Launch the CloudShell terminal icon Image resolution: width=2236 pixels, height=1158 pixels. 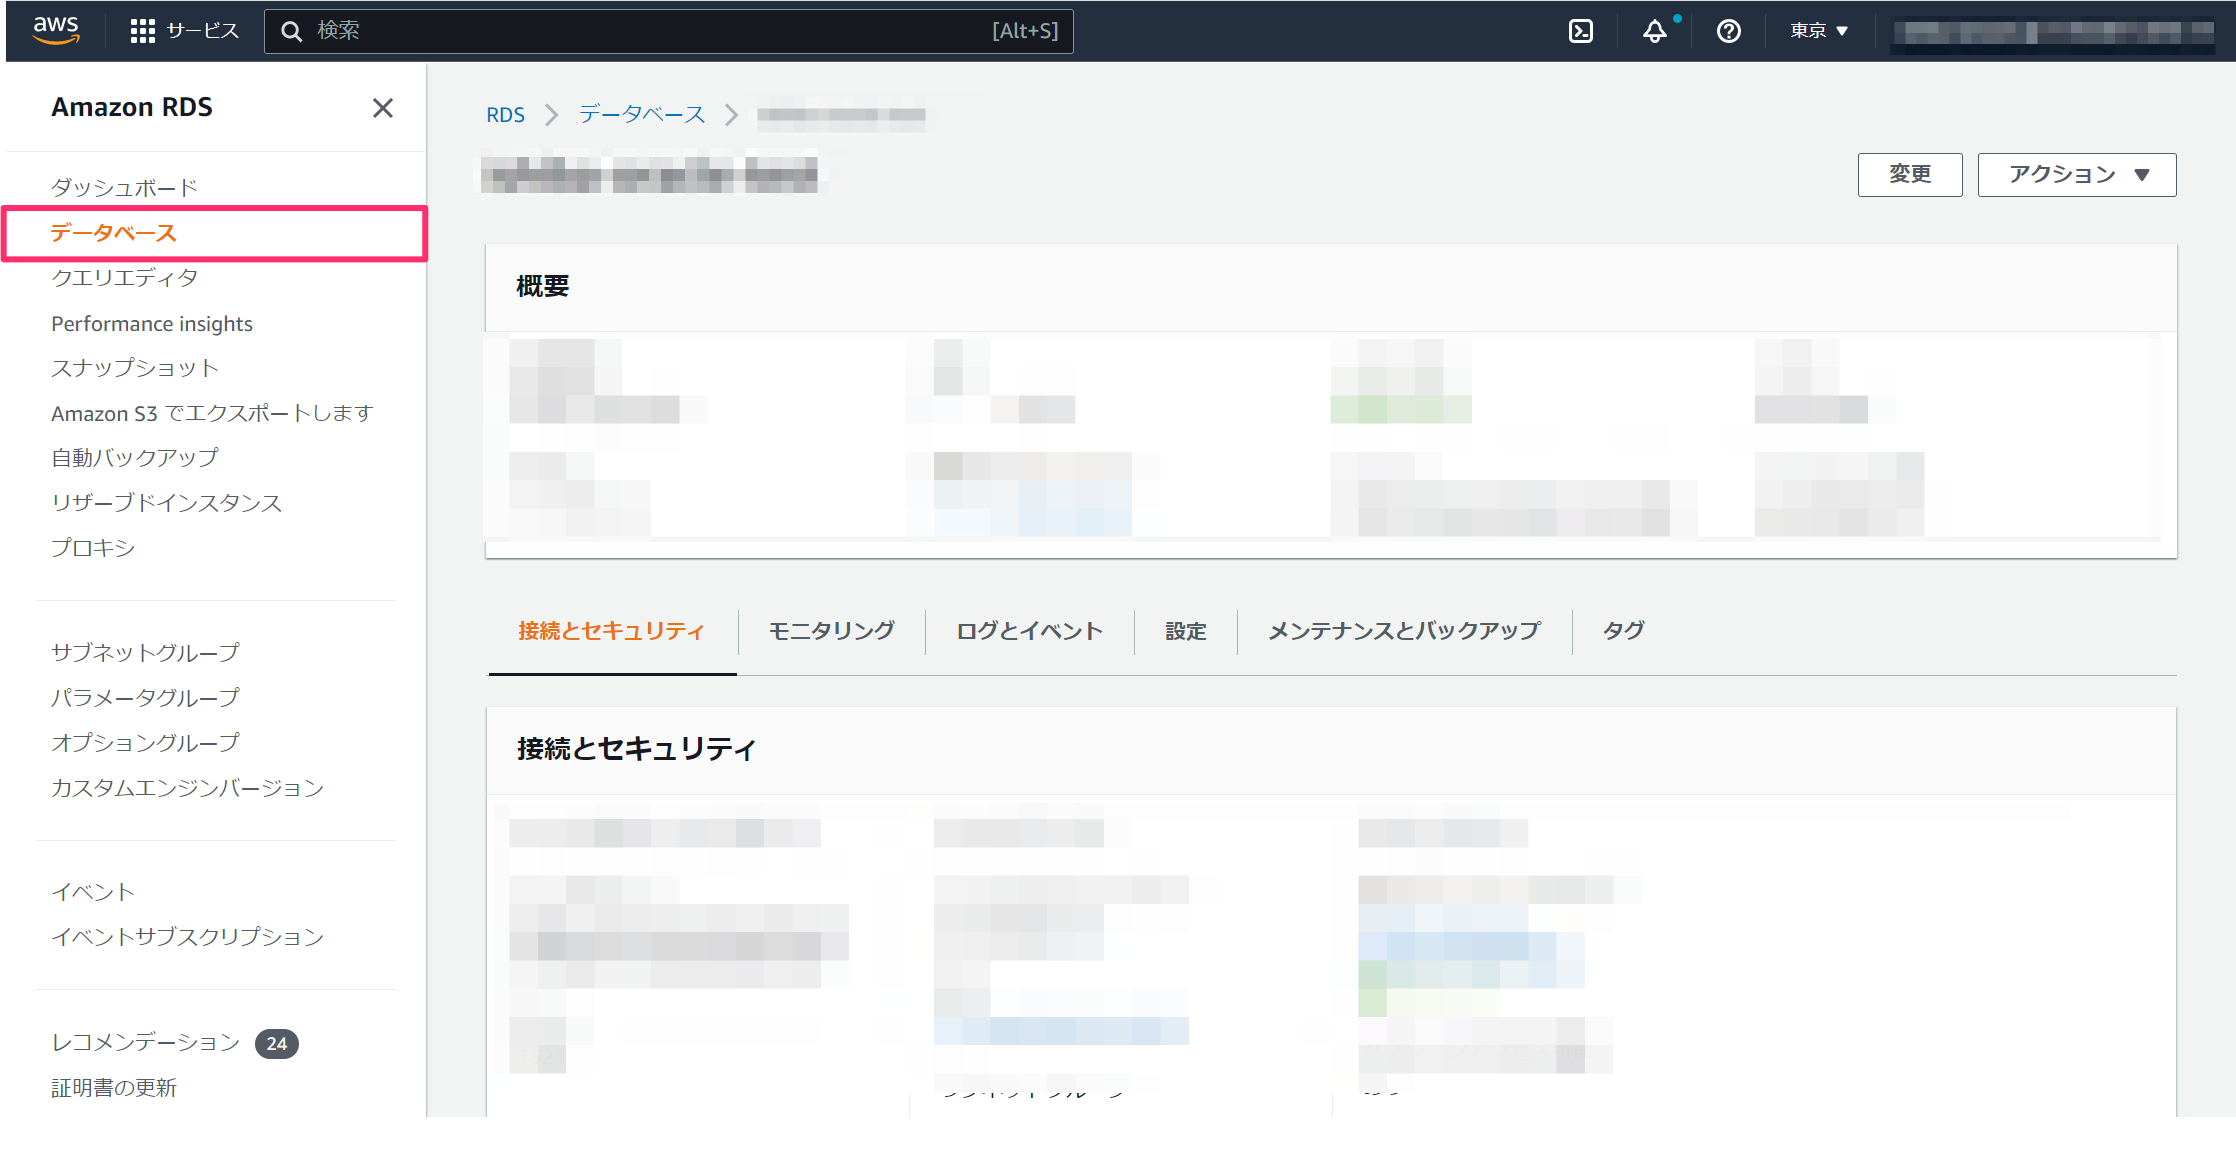click(x=1580, y=31)
